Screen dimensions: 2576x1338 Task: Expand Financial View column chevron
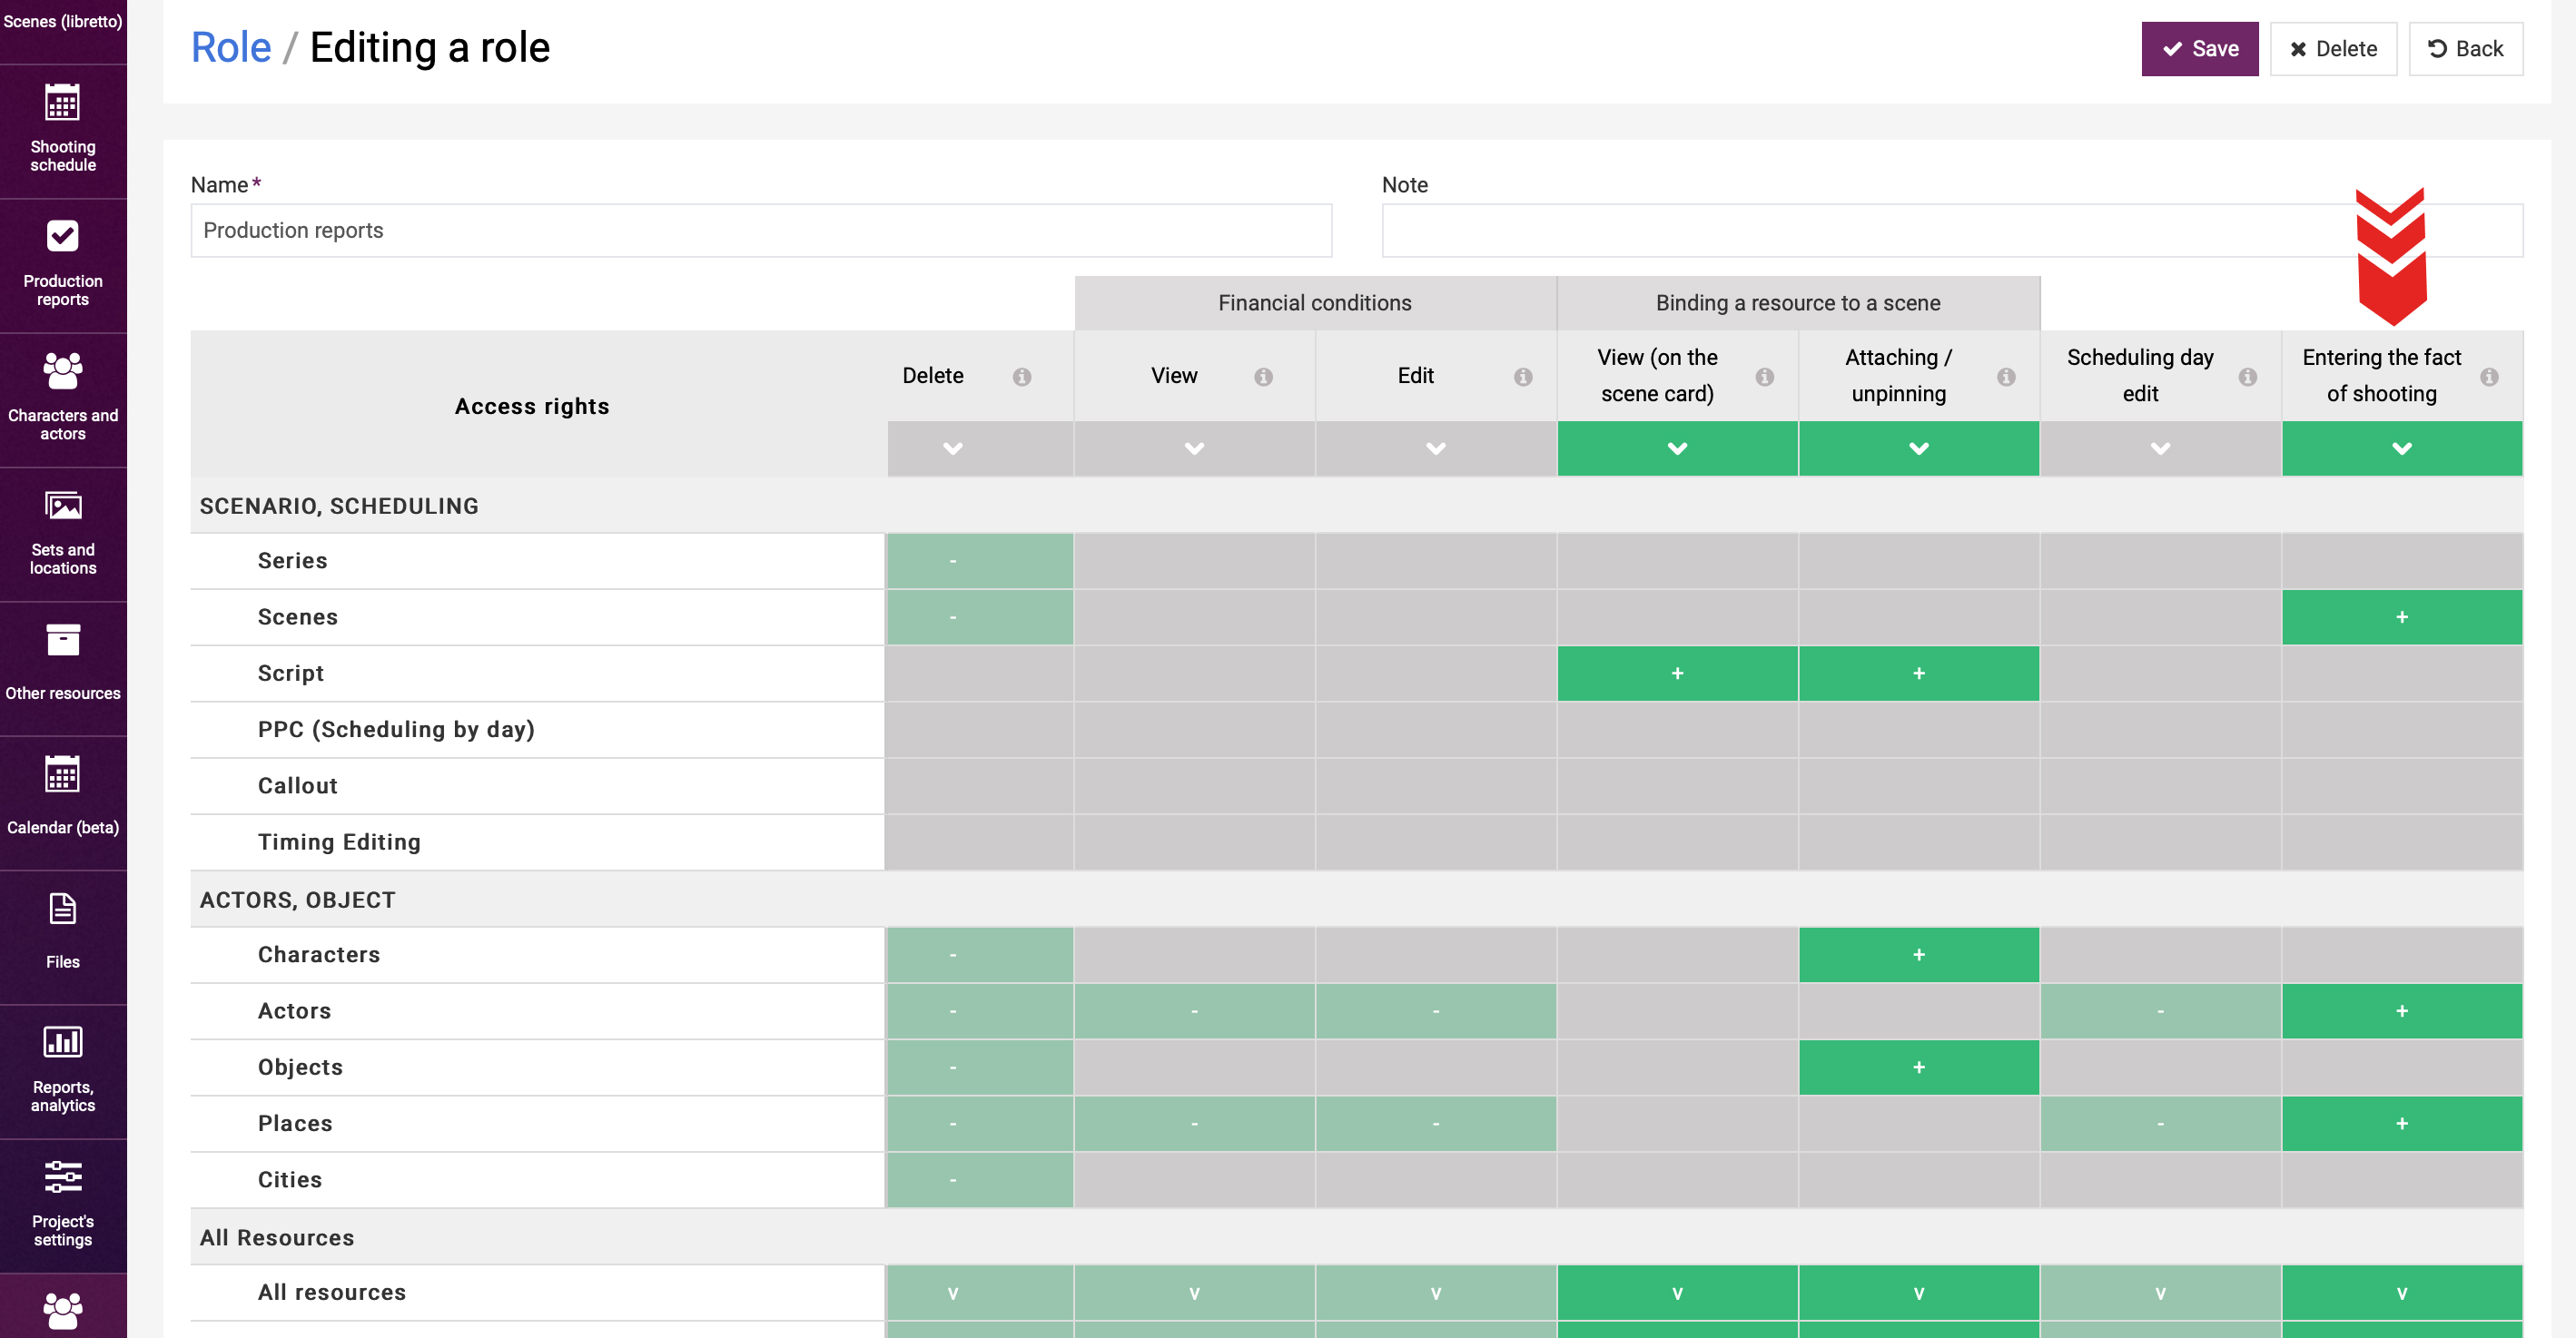coord(1194,448)
